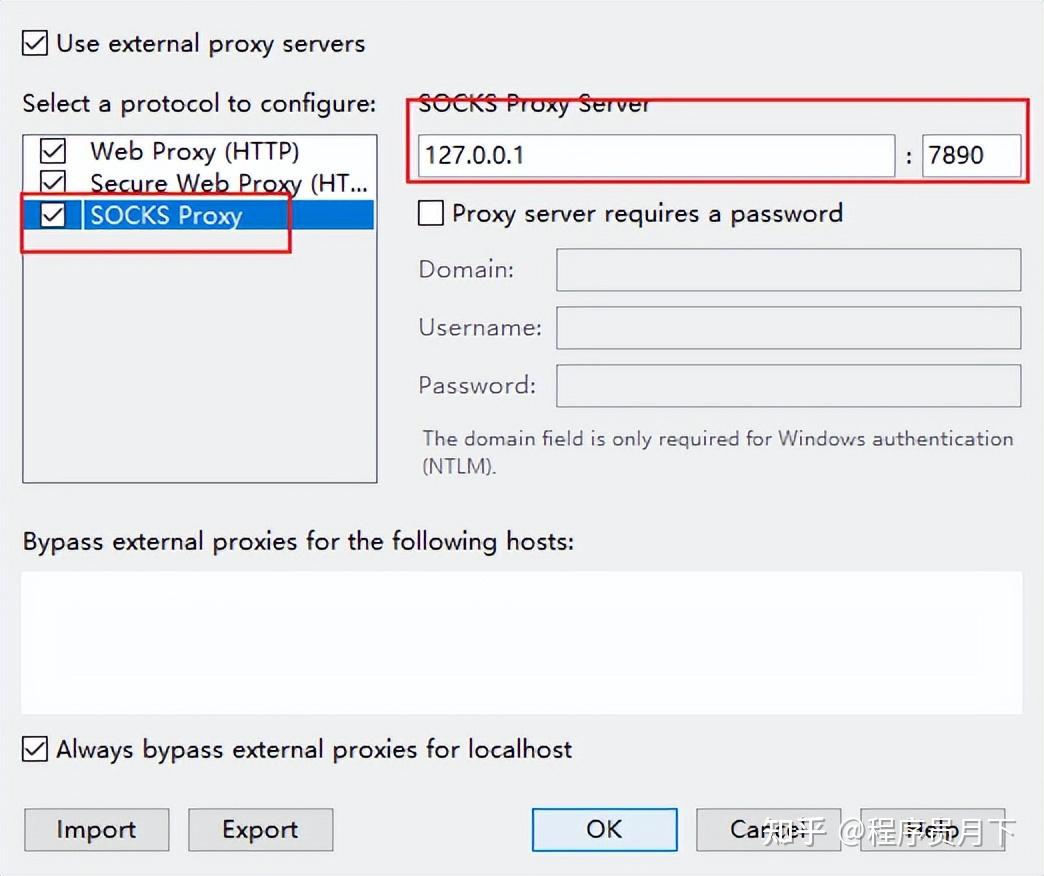This screenshot has height=876, width=1044.
Task: Select Secure Web Proxy list entry
Action: (x=229, y=183)
